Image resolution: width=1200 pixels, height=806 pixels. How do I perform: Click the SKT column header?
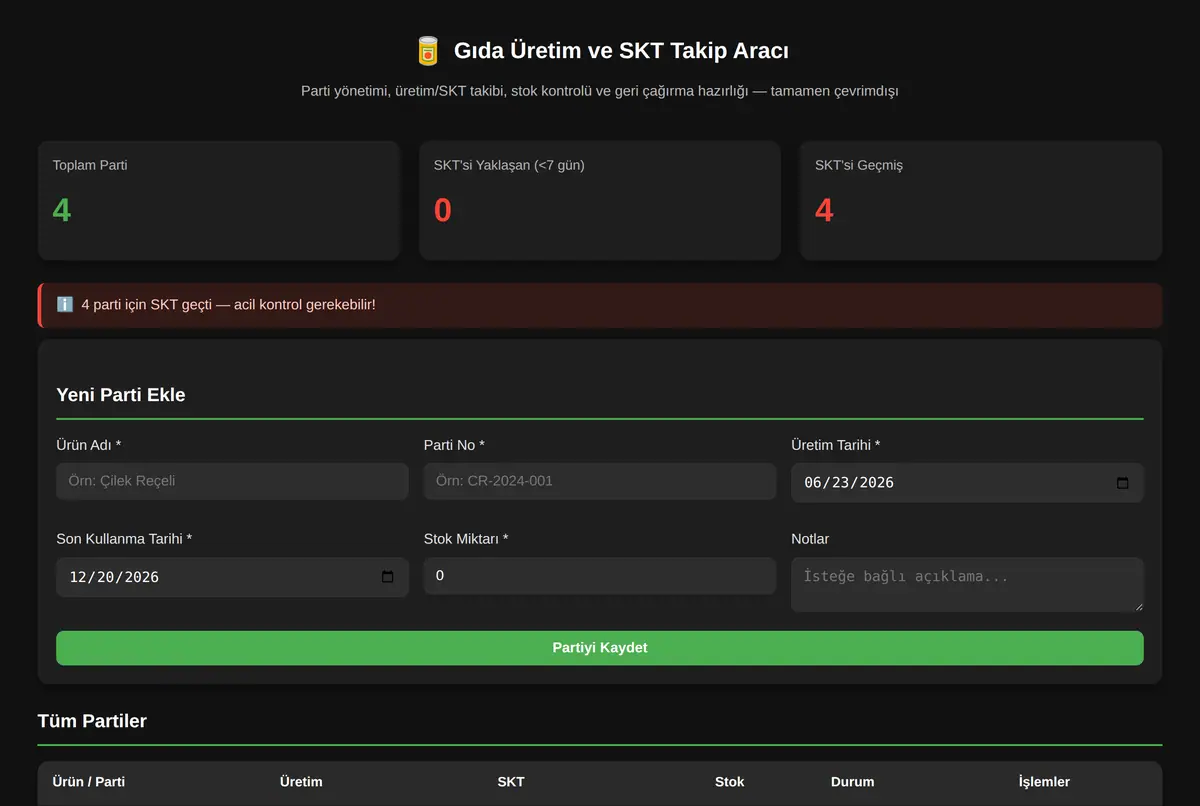point(511,782)
